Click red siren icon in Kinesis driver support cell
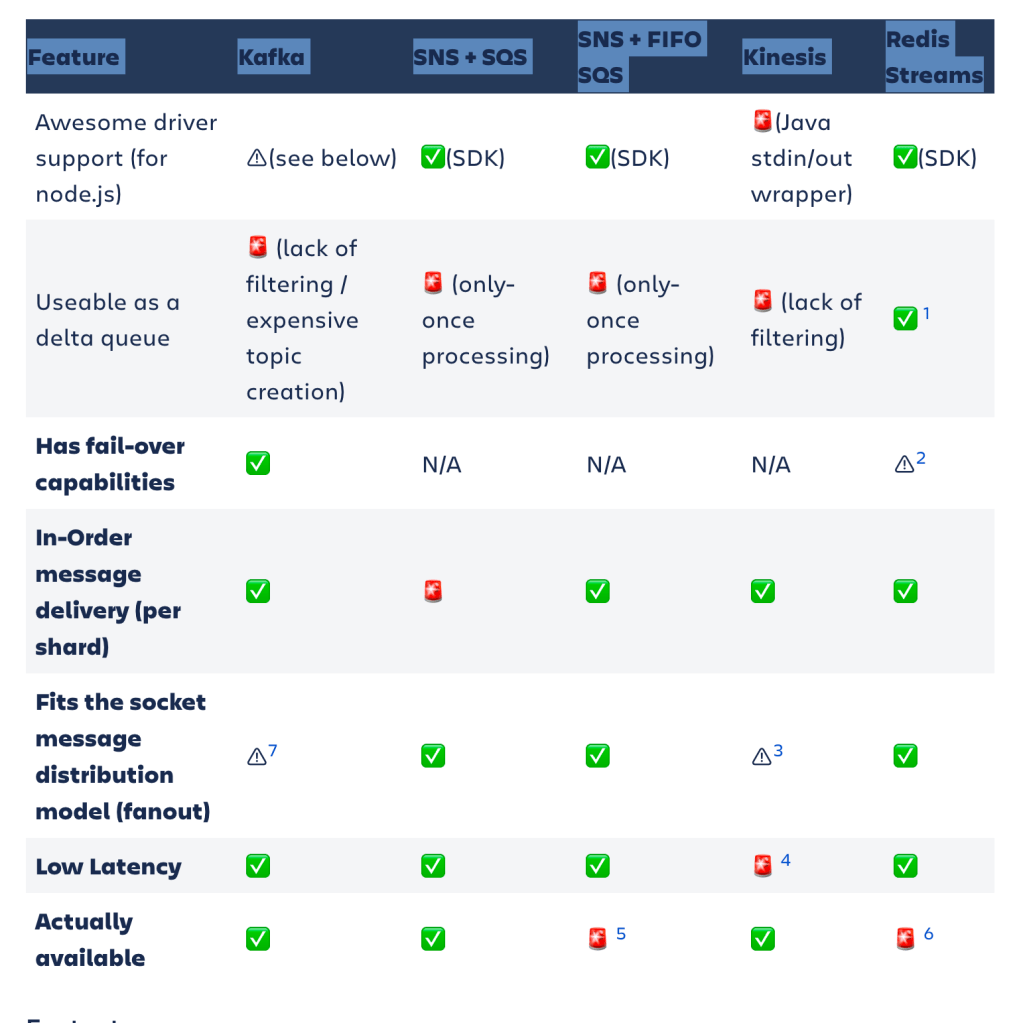 tap(763, 122)
